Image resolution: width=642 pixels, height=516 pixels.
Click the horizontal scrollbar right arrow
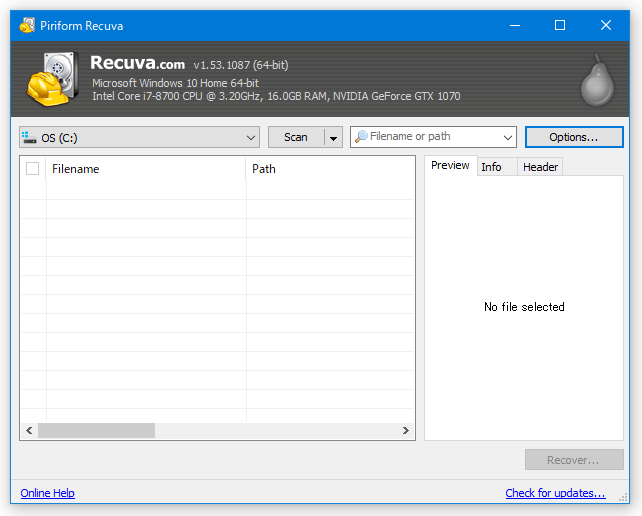[x=406, y=430]
